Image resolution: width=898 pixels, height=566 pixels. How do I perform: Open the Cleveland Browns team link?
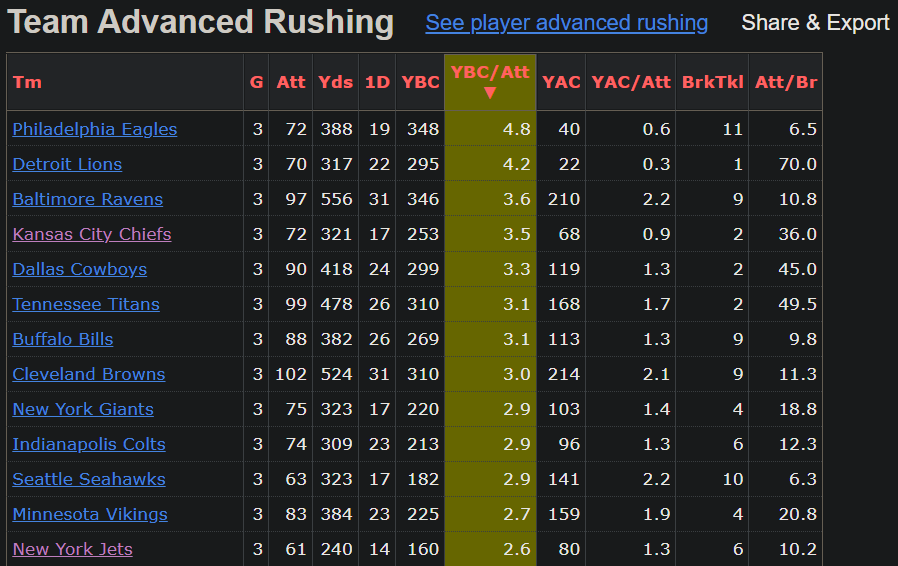pyautogui.click(x=89, y=374)
